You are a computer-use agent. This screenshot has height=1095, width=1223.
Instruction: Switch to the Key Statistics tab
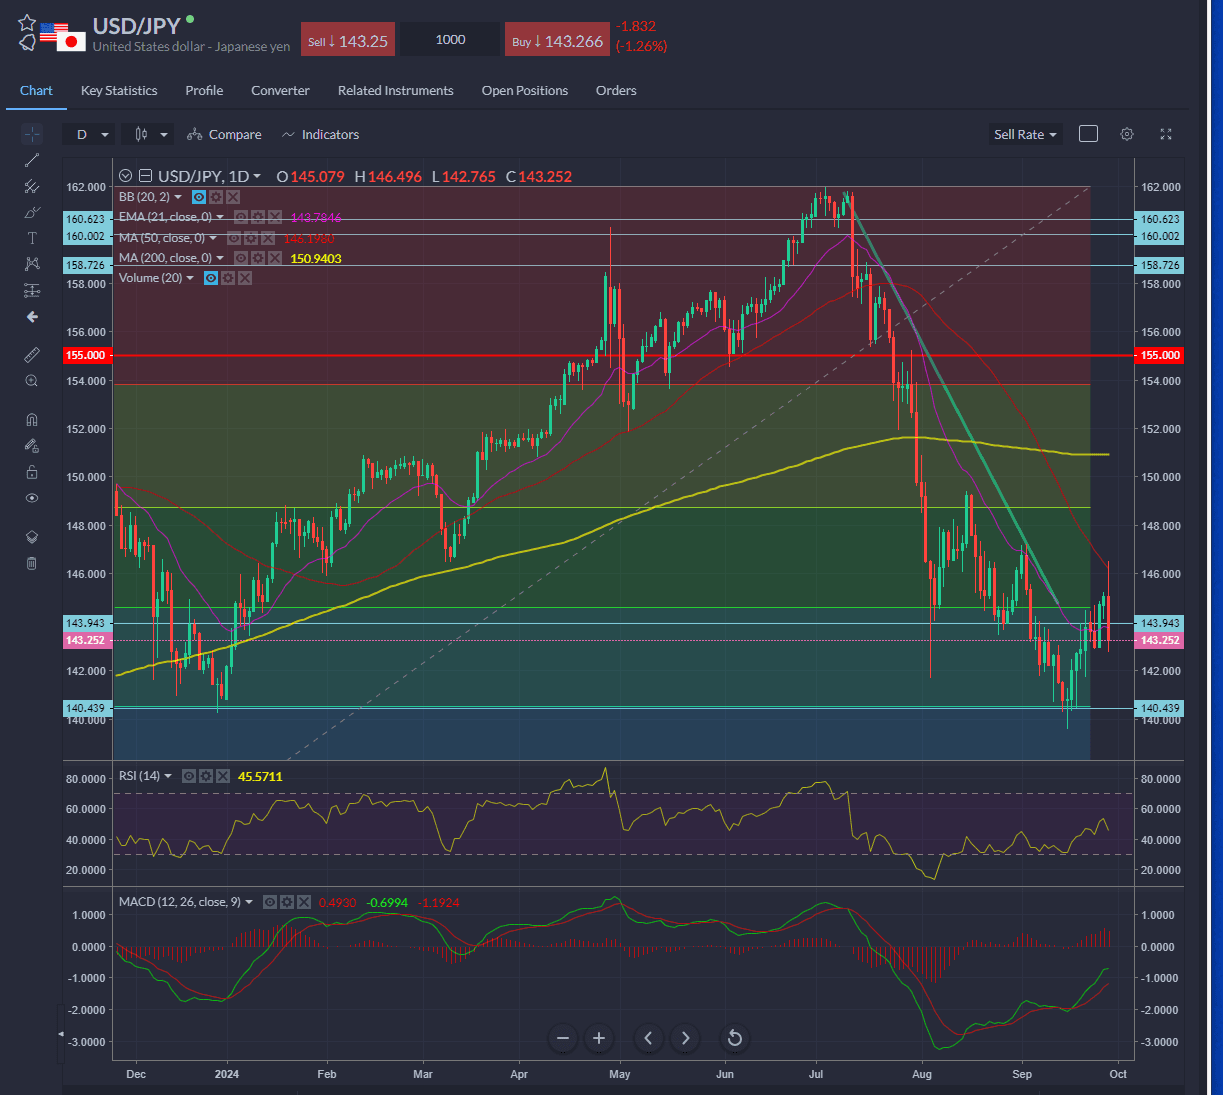tap(119, 91)
